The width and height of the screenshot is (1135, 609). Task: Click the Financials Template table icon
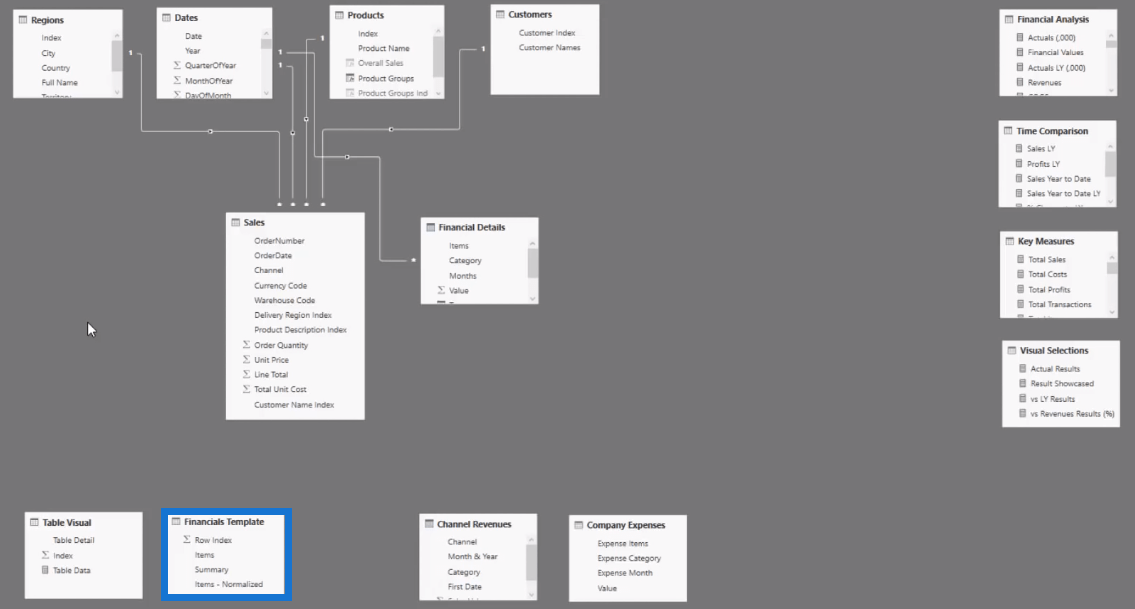point(176,521)
